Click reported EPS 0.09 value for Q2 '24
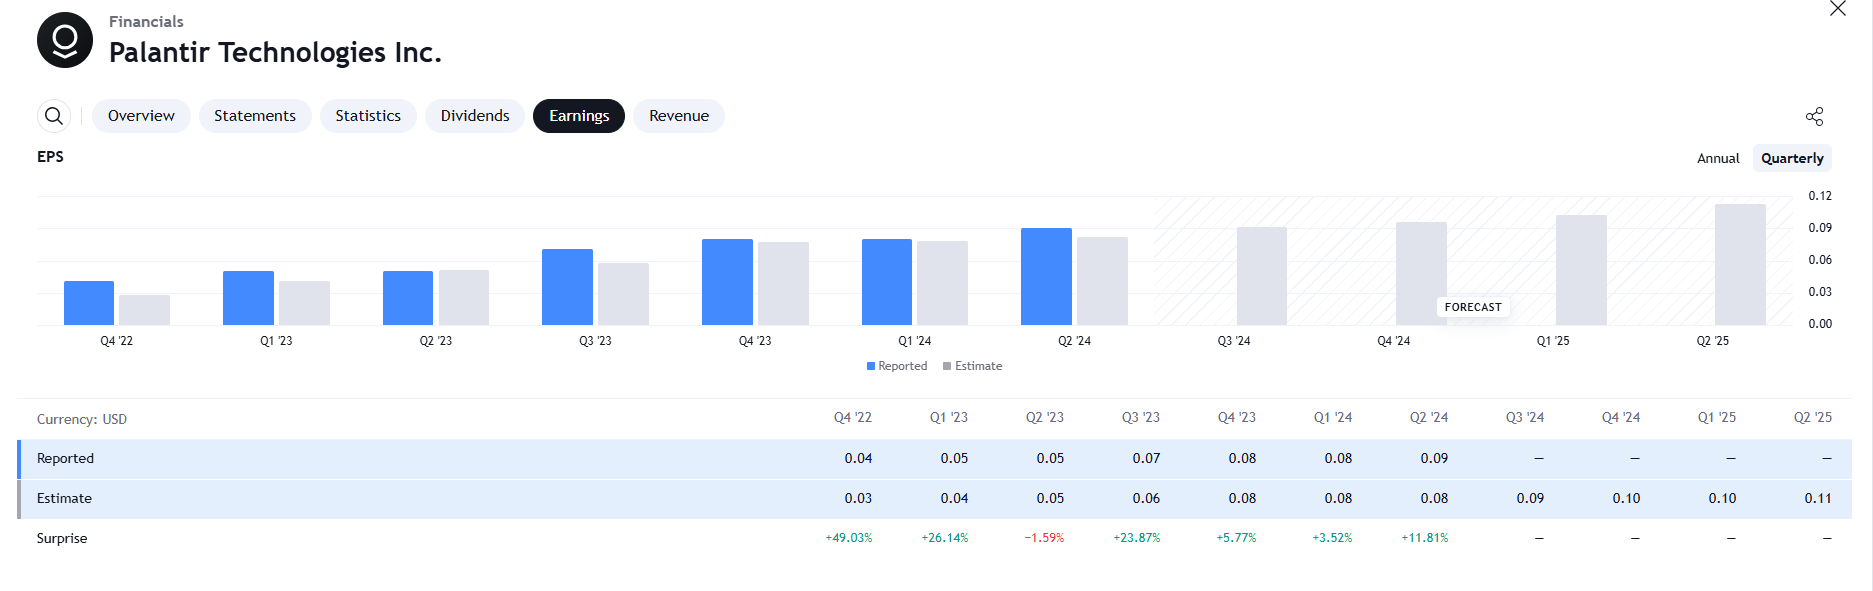The height and width of the screenshot is (591, 1873). pyautogui.click(x=1434, y=458)
